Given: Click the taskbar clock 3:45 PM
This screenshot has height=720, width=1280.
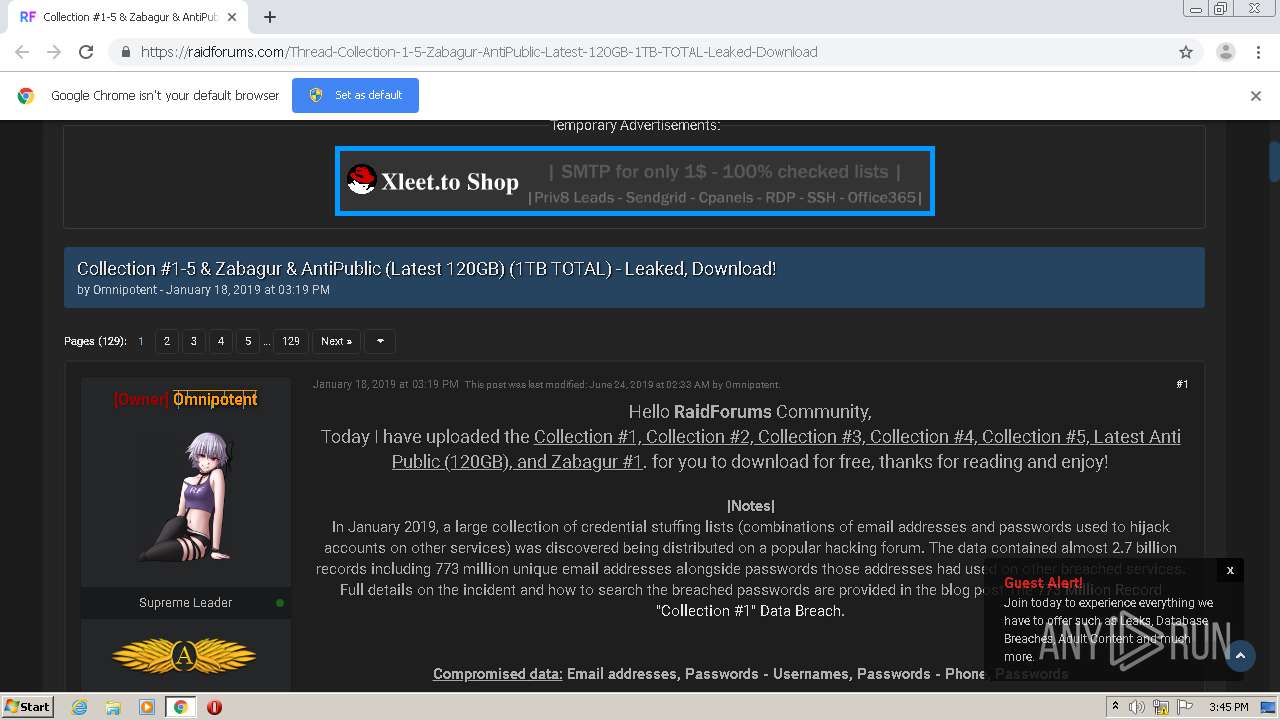Looking at the screenshot, I should [x=1229, y=707].
